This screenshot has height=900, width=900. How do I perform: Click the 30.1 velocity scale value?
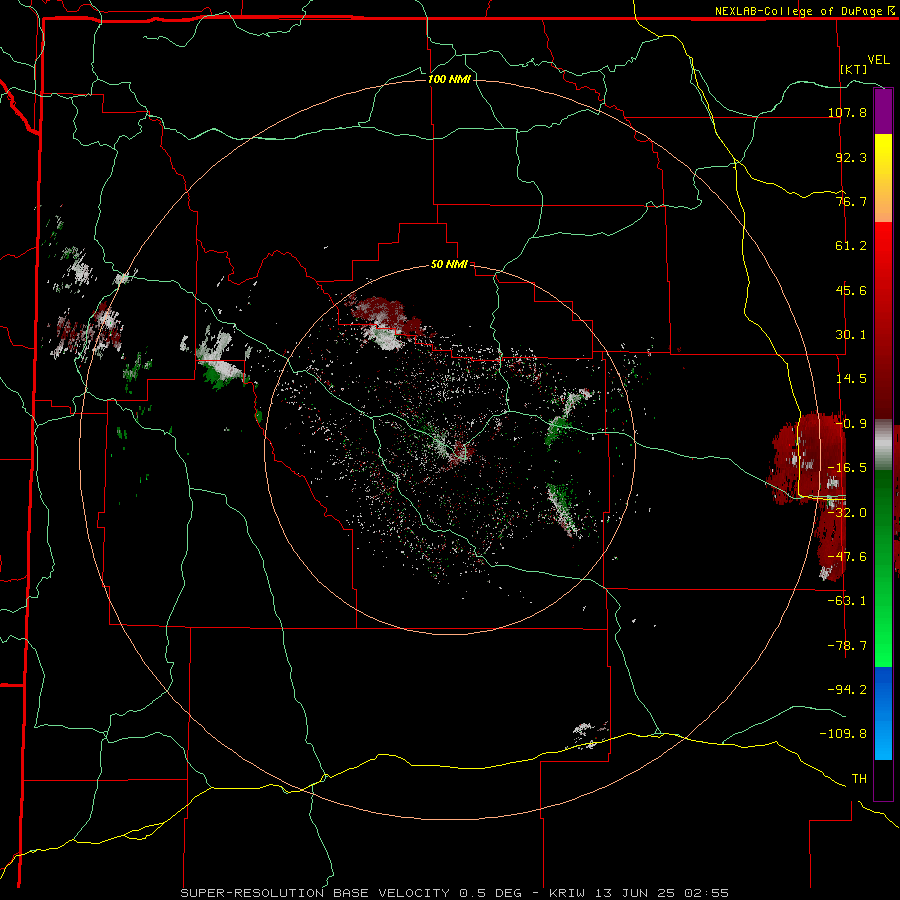[851, 335]
